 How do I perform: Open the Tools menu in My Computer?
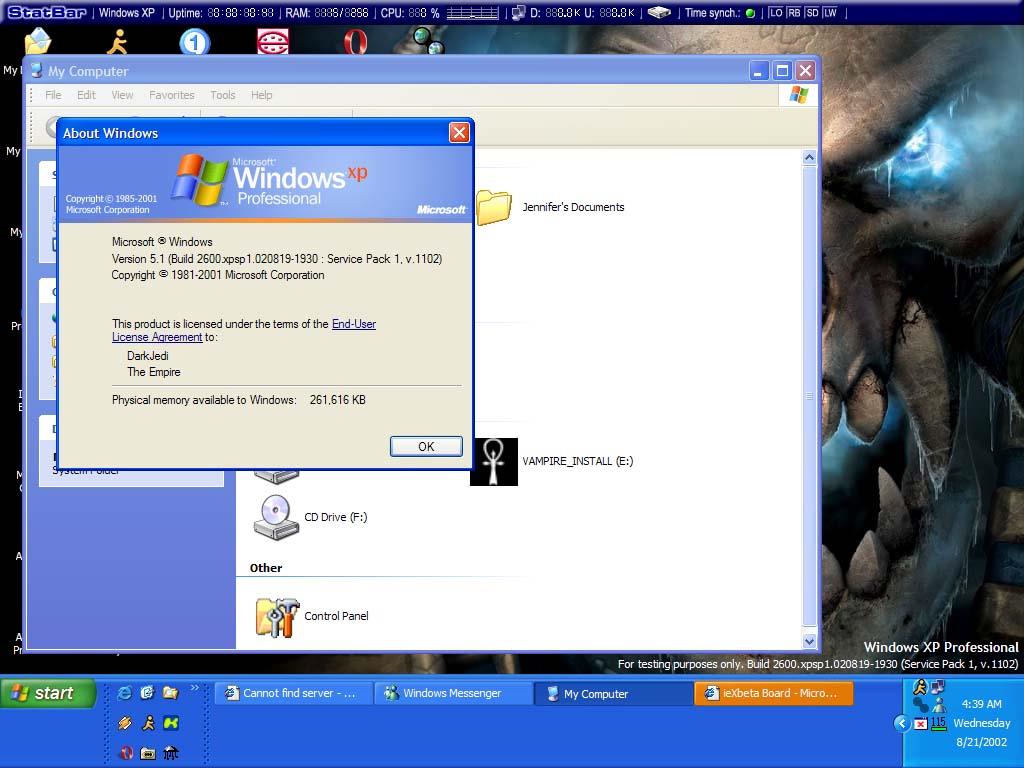223,95
